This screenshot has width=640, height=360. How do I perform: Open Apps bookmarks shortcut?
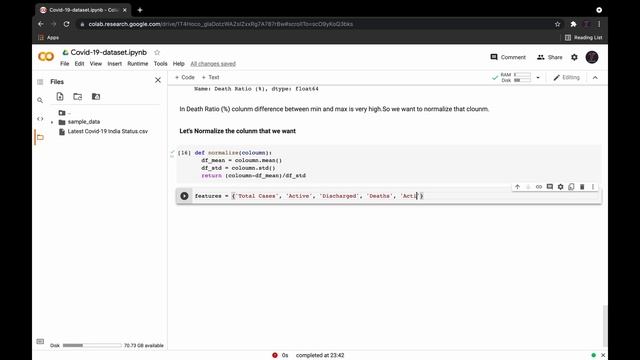click(x=49, y=38)
